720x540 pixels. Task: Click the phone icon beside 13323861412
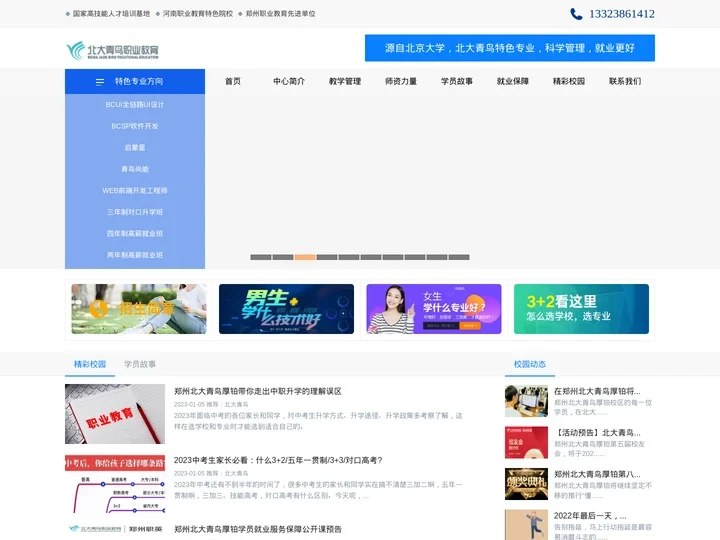point(576,14)
